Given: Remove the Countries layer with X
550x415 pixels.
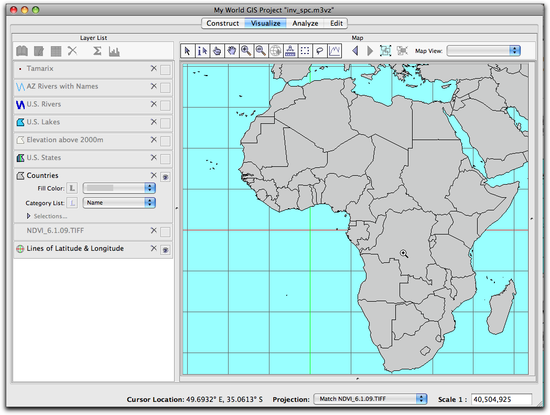Looking at the screenshot, I should [154, 175].
